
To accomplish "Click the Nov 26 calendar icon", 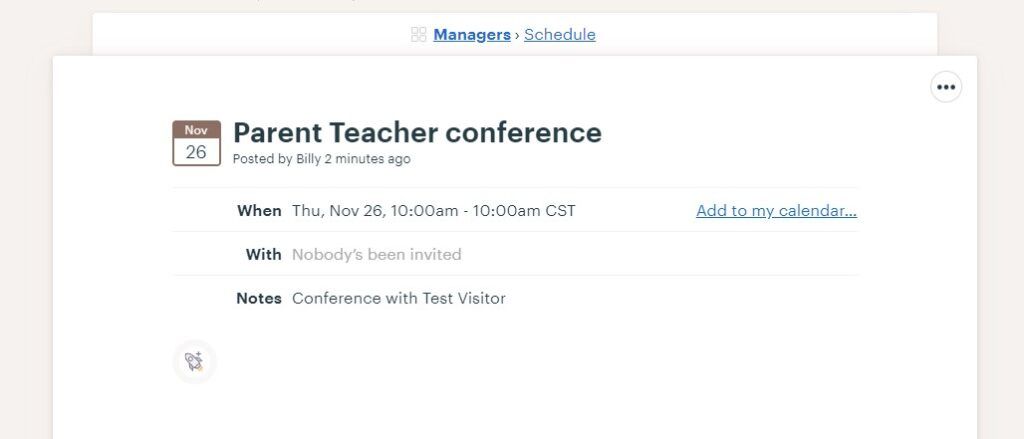I will click(x=197, y=143).
